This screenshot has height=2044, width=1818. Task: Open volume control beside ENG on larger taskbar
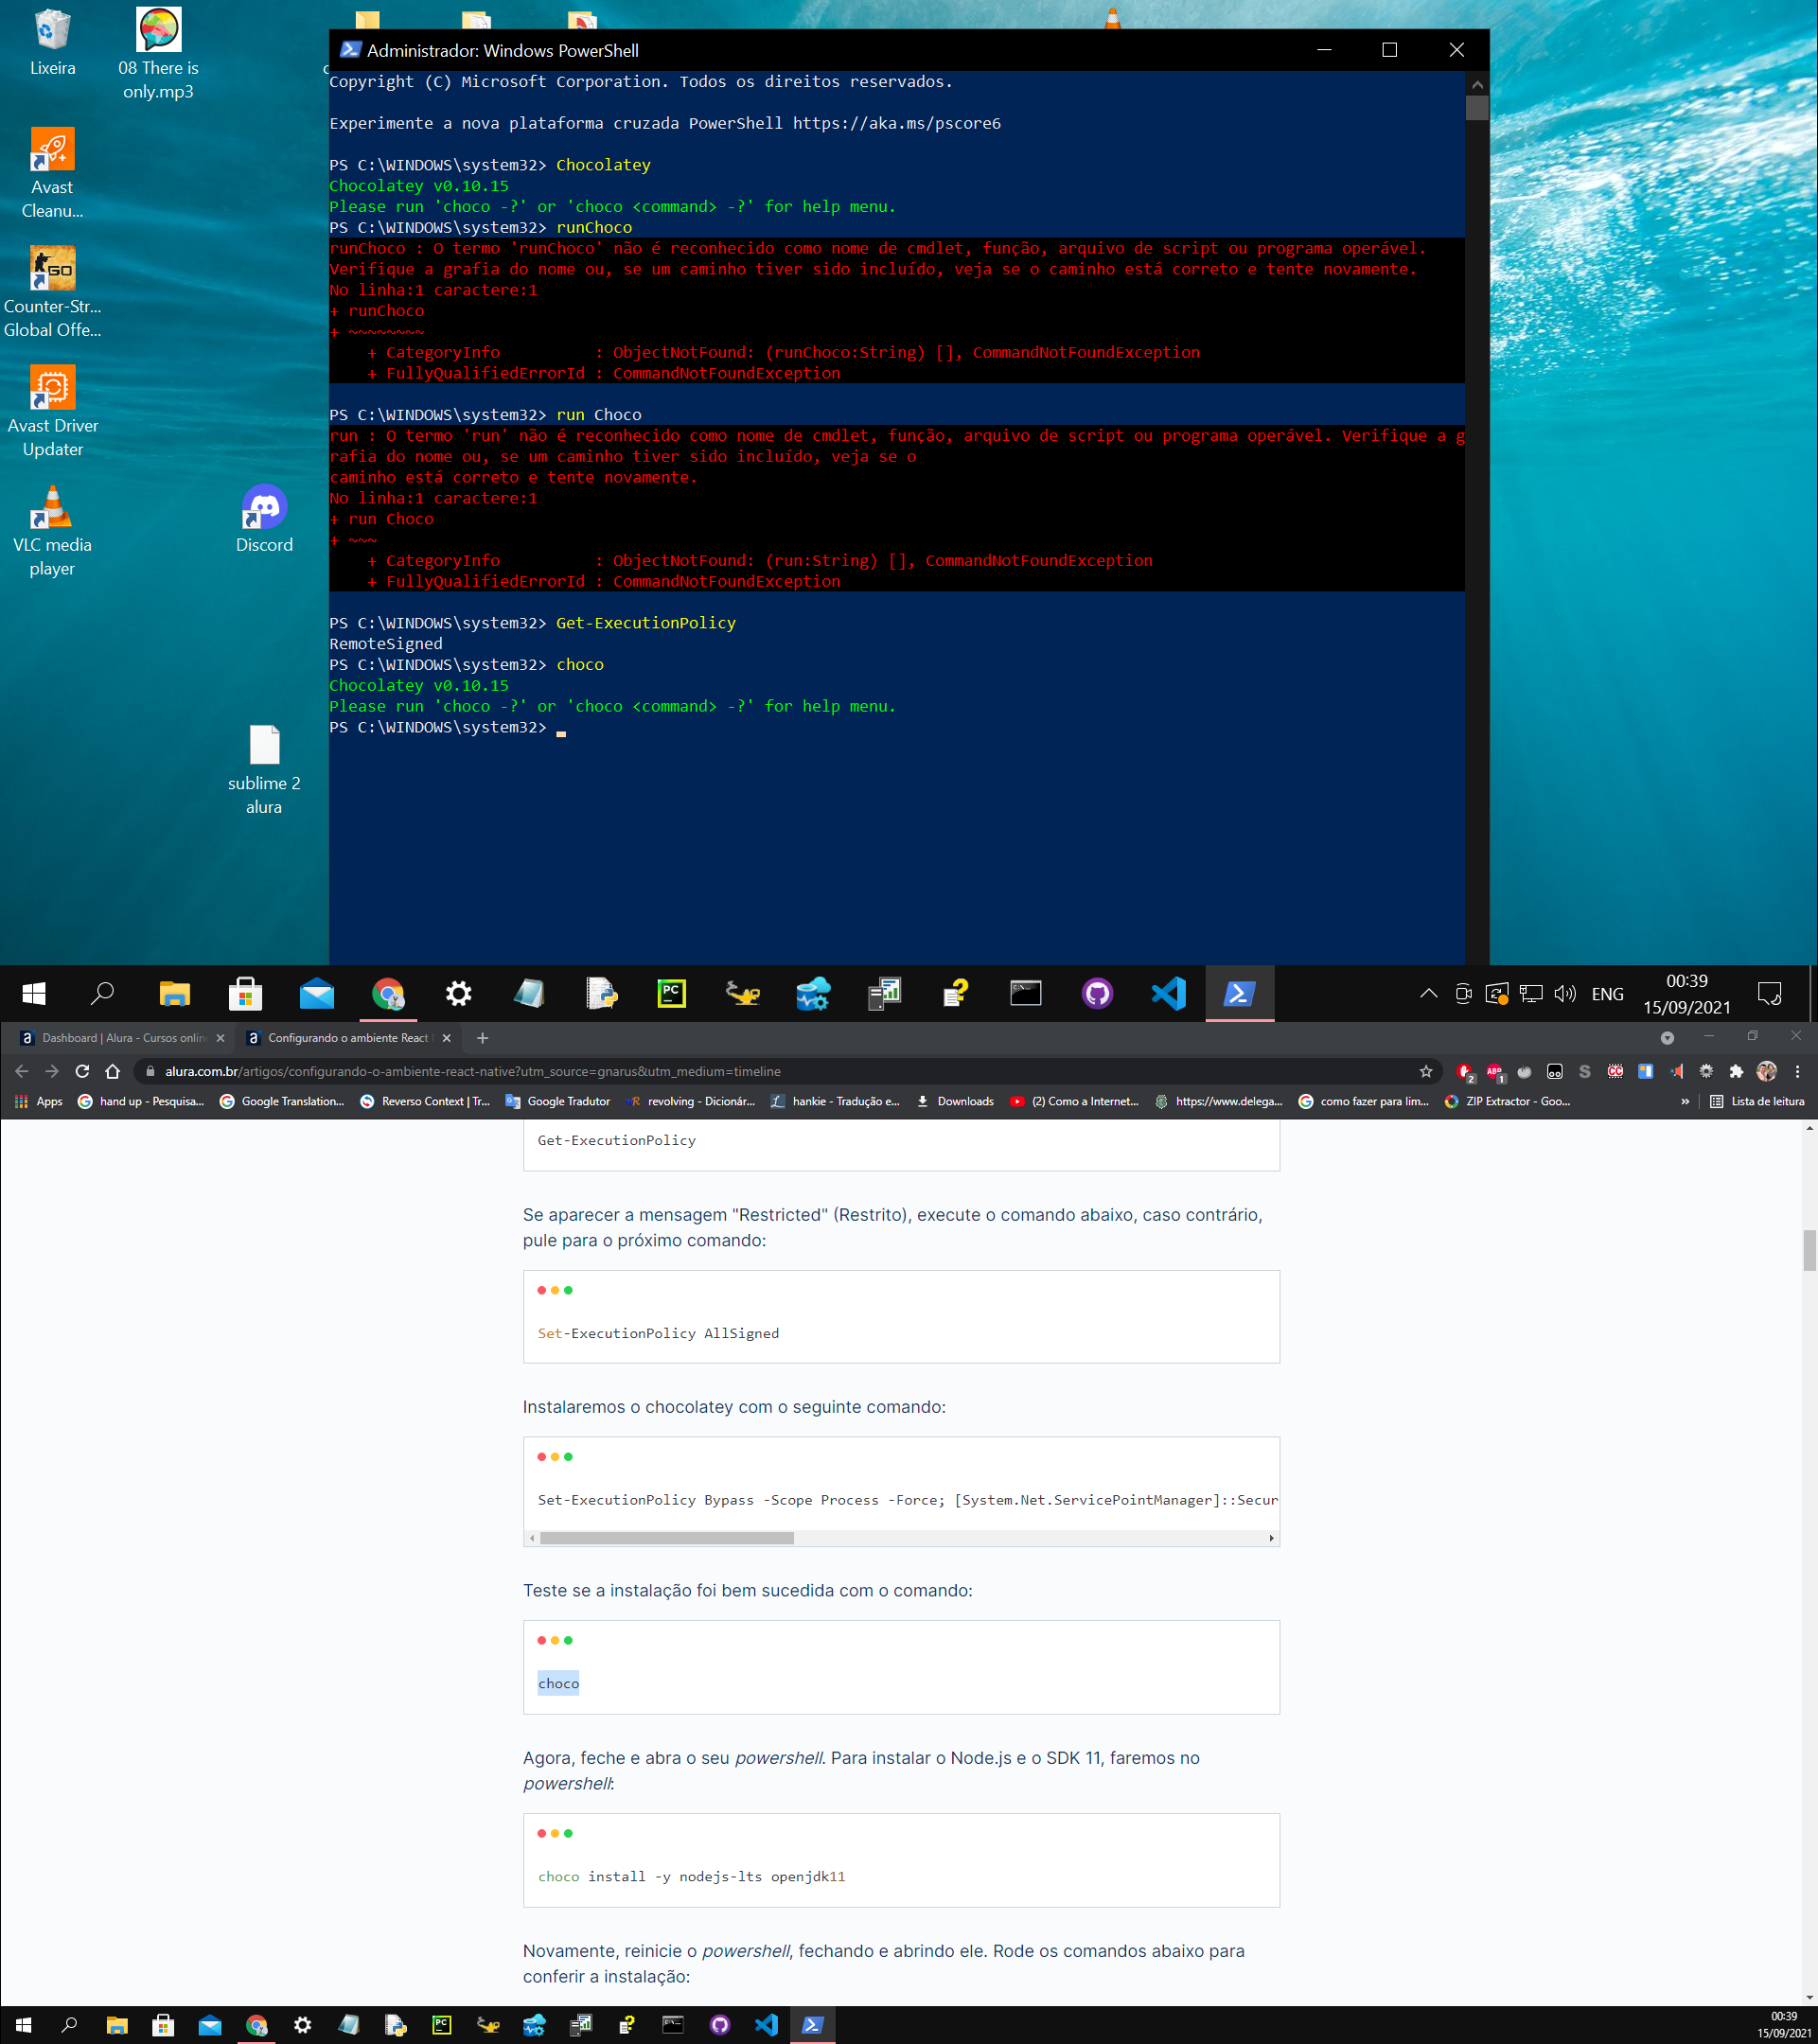tap(1565, 993)
